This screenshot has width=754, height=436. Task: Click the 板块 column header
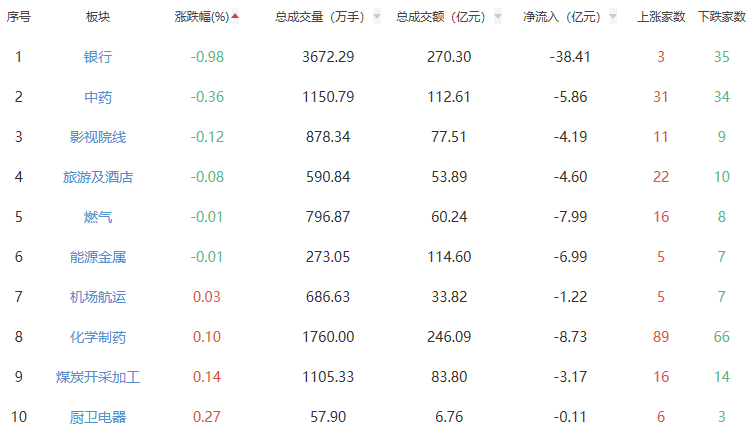[x=98, y=17]
